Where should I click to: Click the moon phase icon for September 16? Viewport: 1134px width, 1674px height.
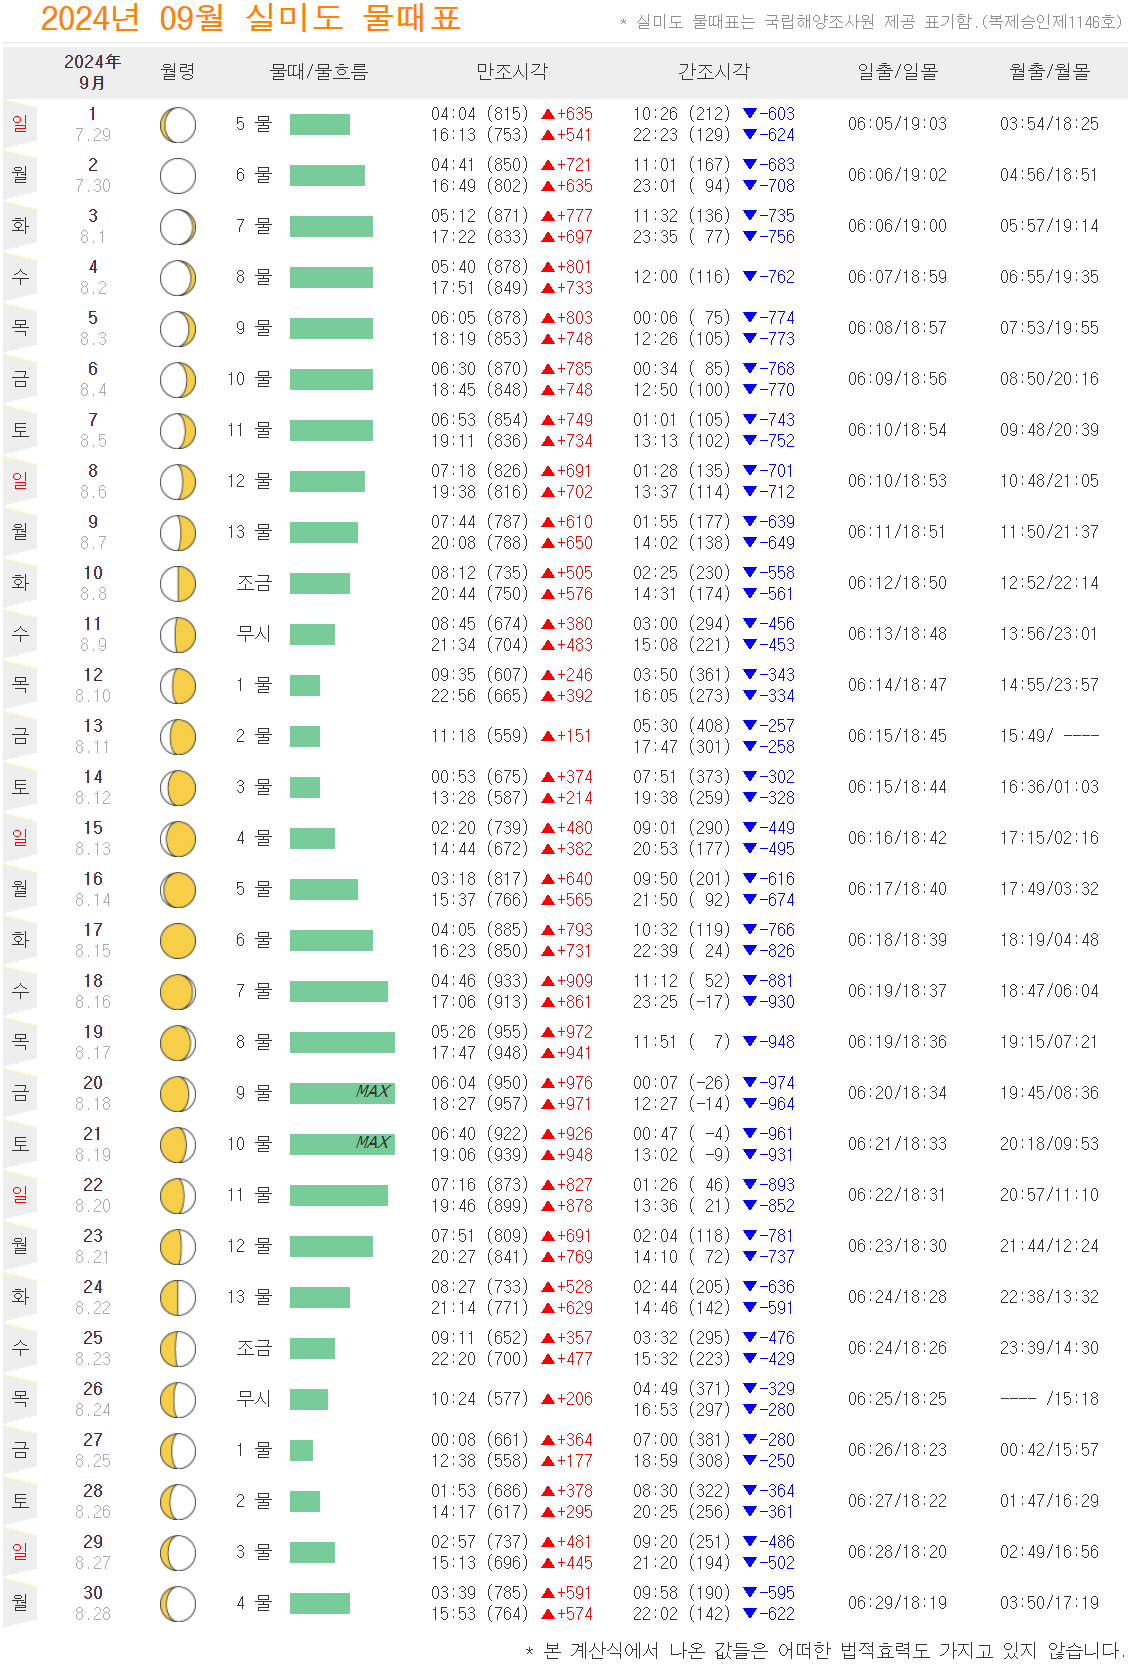(x=178, y=890)
